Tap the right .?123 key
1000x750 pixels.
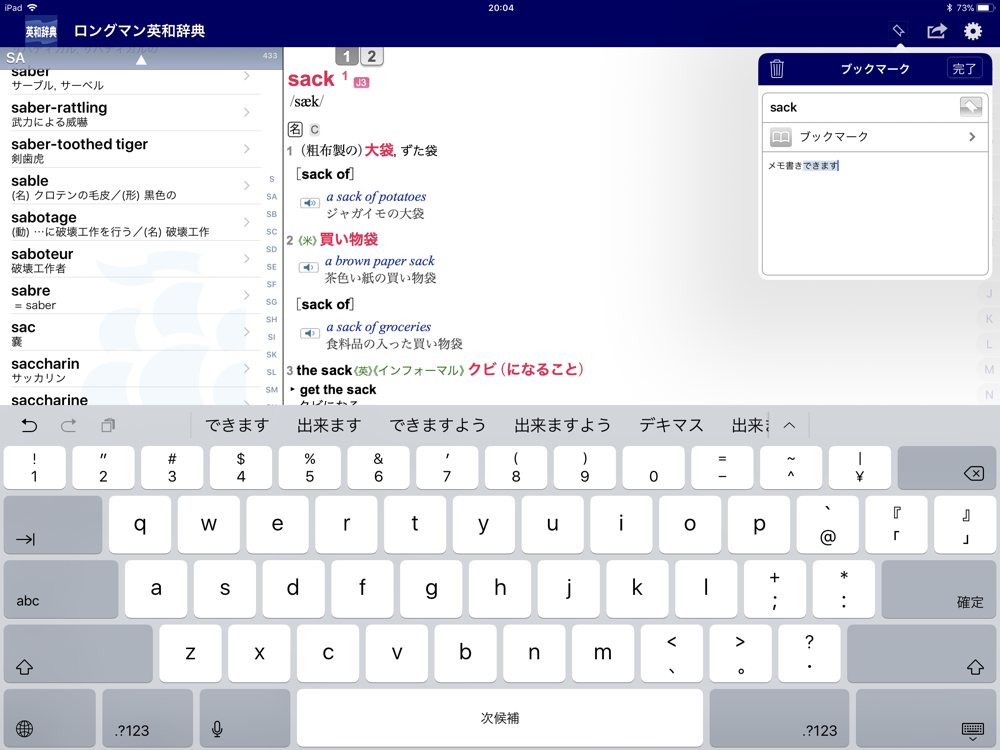click(x=779, y=719)
